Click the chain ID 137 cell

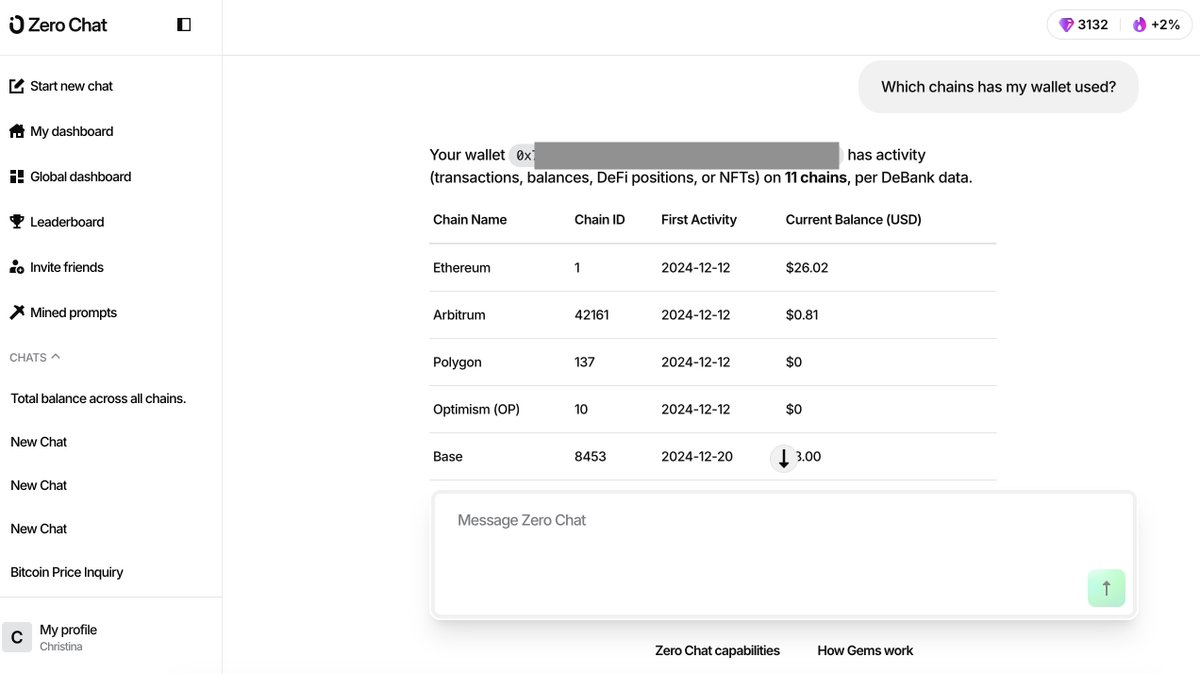pos(584,362)
